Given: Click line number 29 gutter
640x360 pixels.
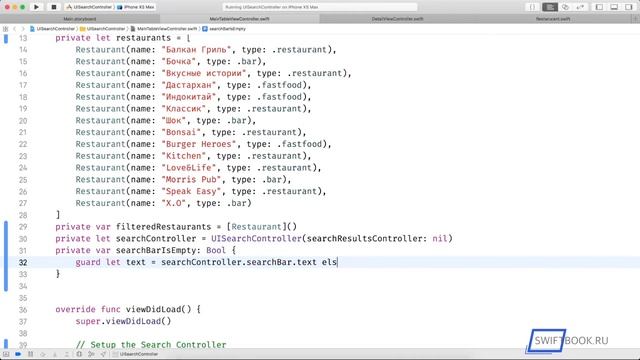Looking at the screenshot, I should tap(23, 227).
